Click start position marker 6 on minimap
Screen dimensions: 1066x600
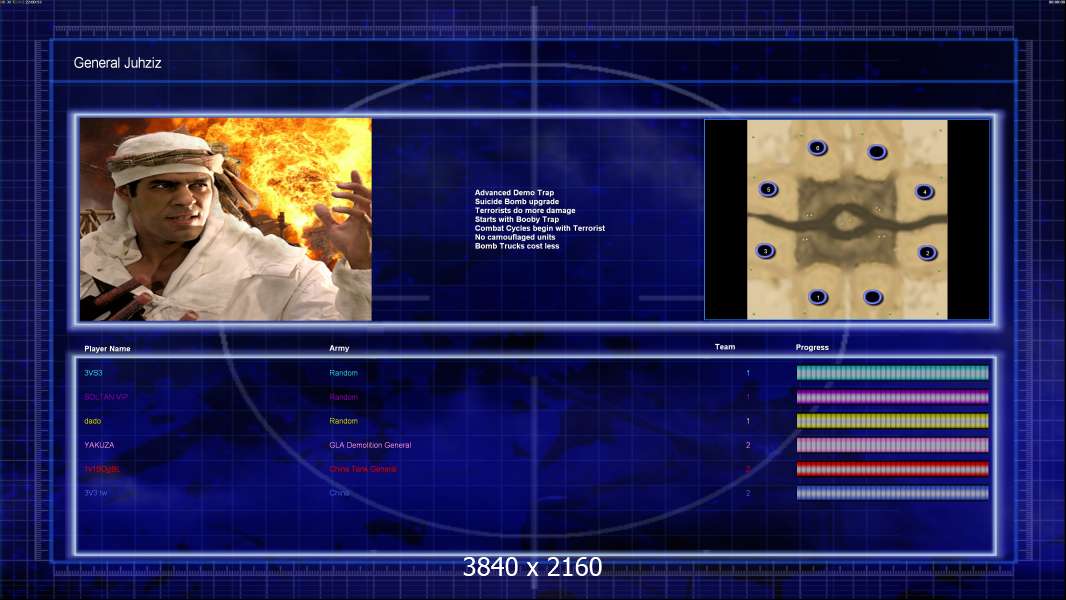817,147
